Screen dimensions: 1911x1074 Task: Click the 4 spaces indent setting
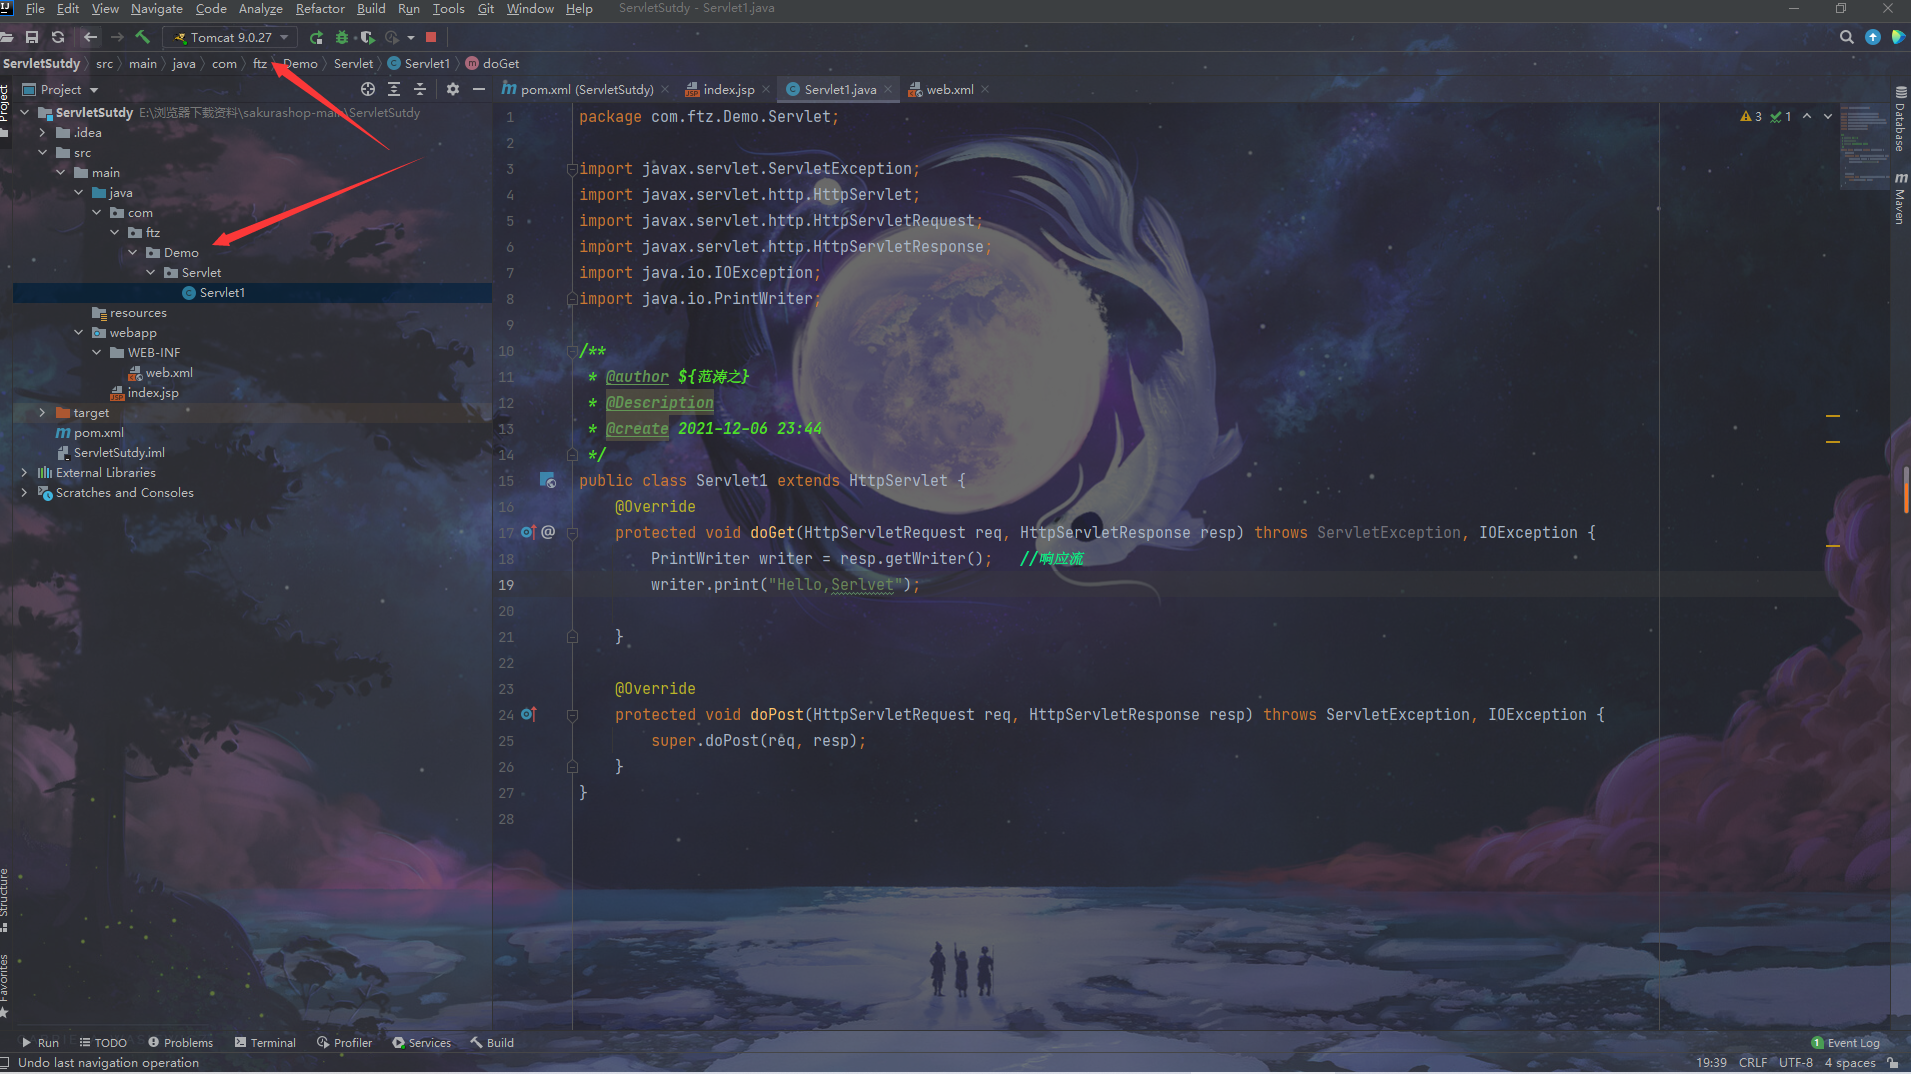pyautogui.click(x=1850, y=1062)
